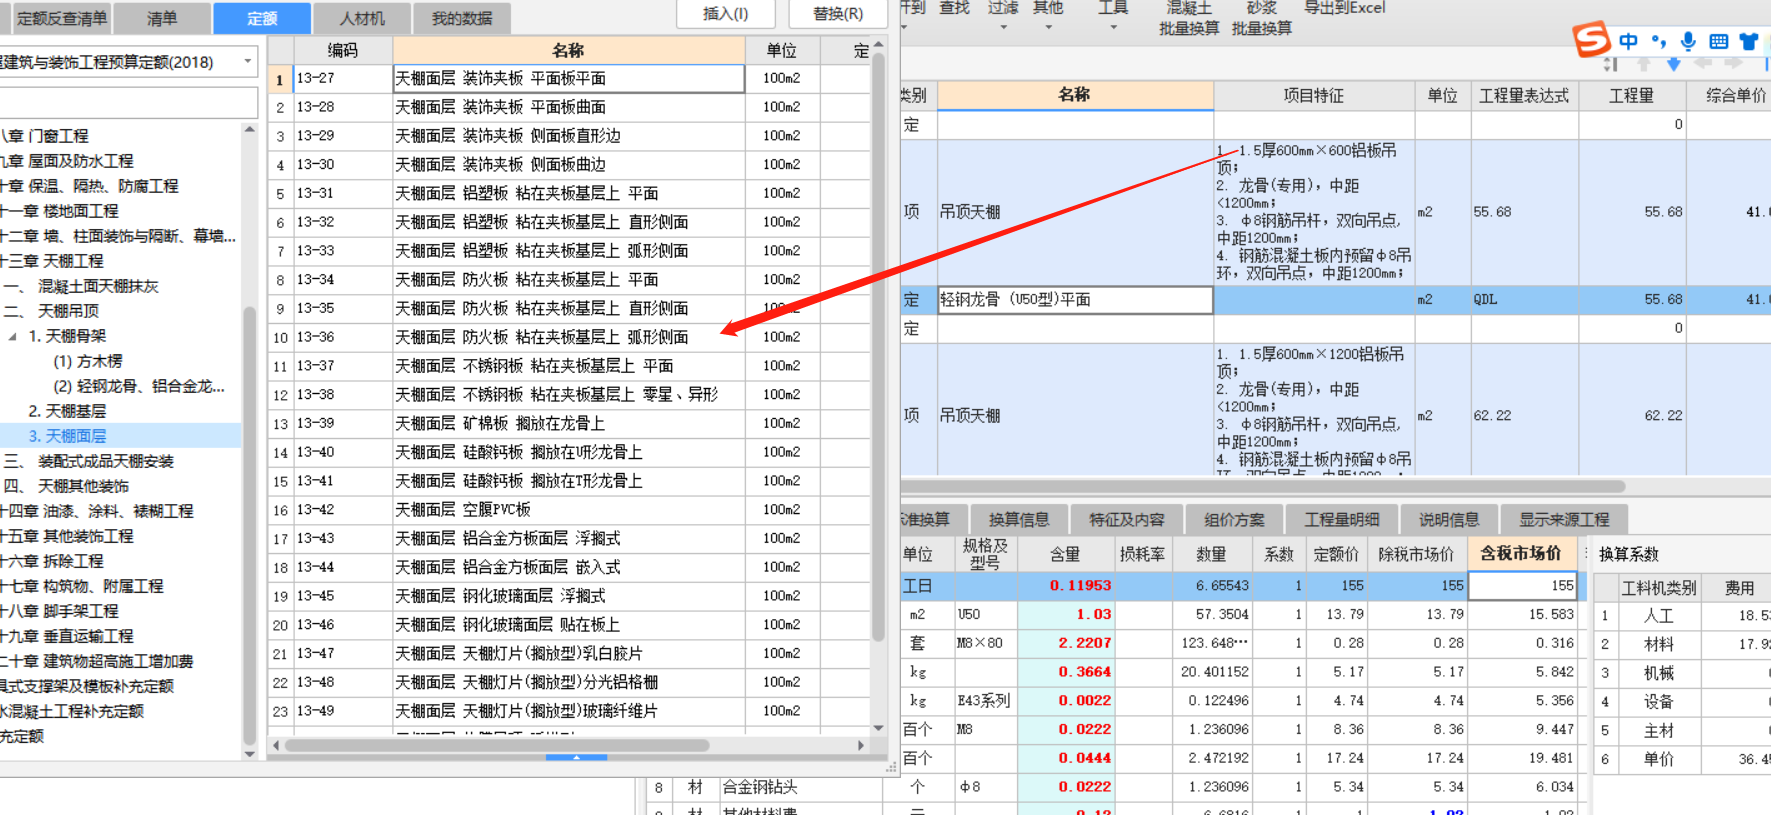Click the 名称 column header in quota list
The height and width of the screenshot is (815, 1771).
[568, 50]
